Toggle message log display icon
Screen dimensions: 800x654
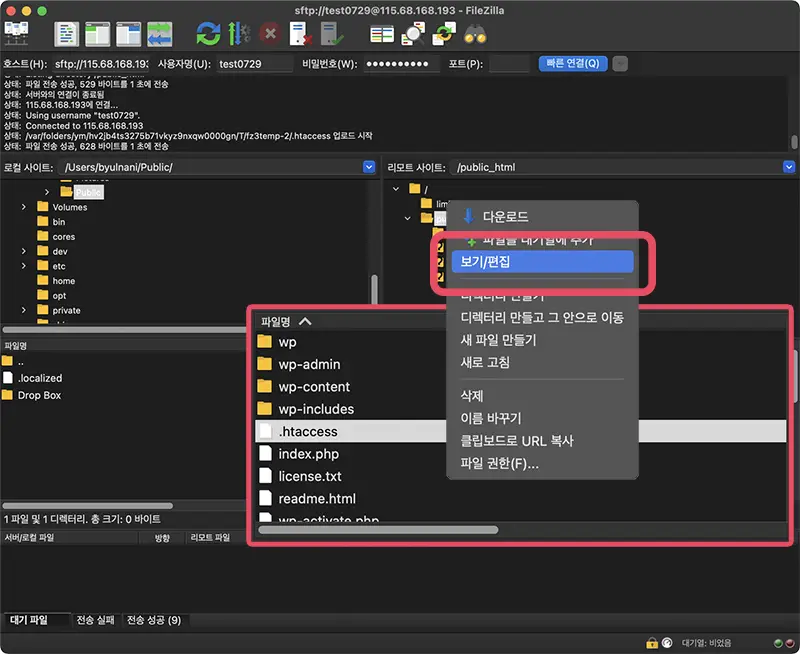coord(66,34)
